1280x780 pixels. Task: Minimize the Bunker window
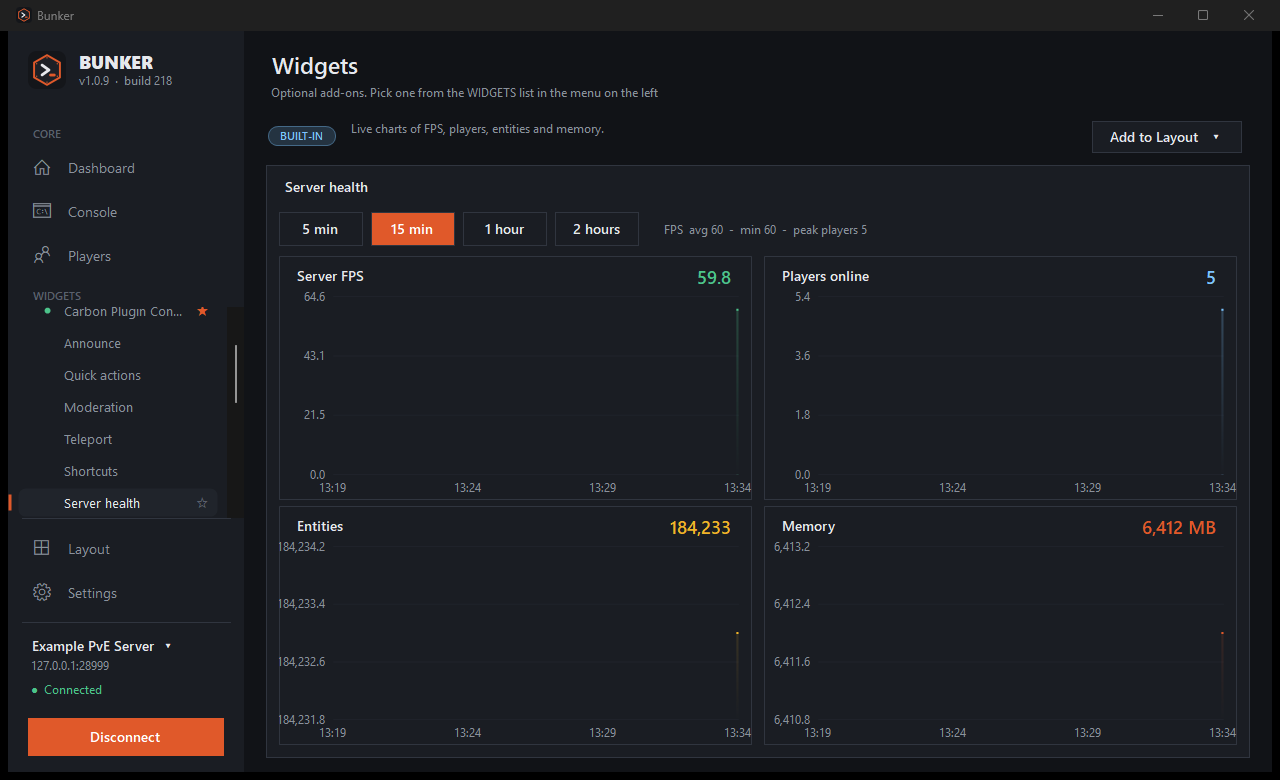click(1157, 15)
